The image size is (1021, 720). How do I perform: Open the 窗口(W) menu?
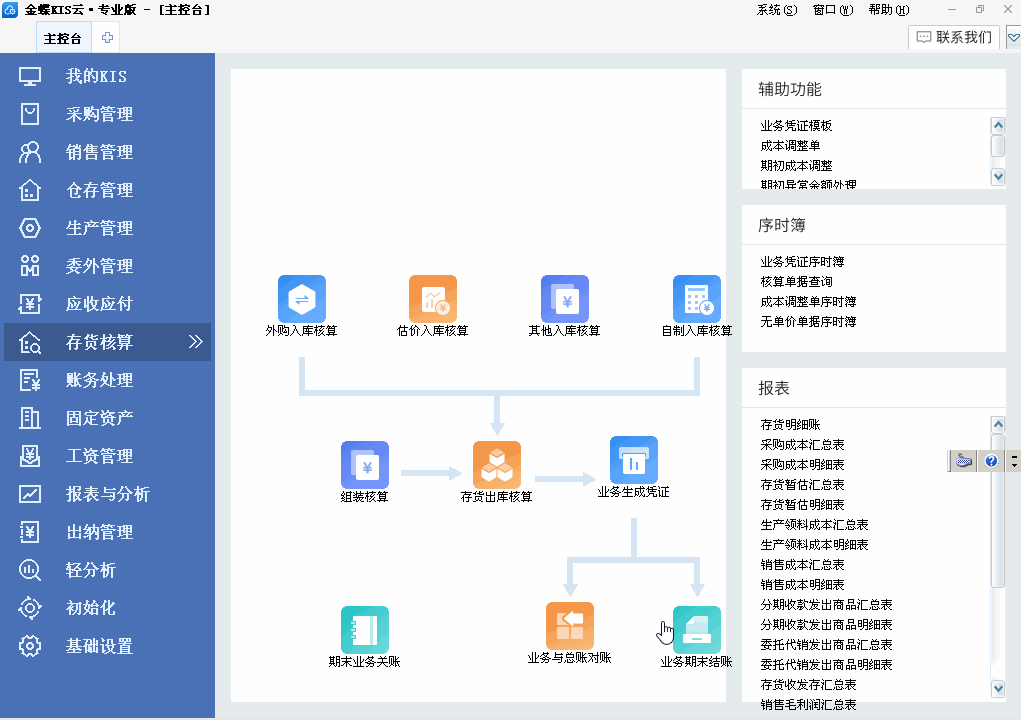click(833, 10)
